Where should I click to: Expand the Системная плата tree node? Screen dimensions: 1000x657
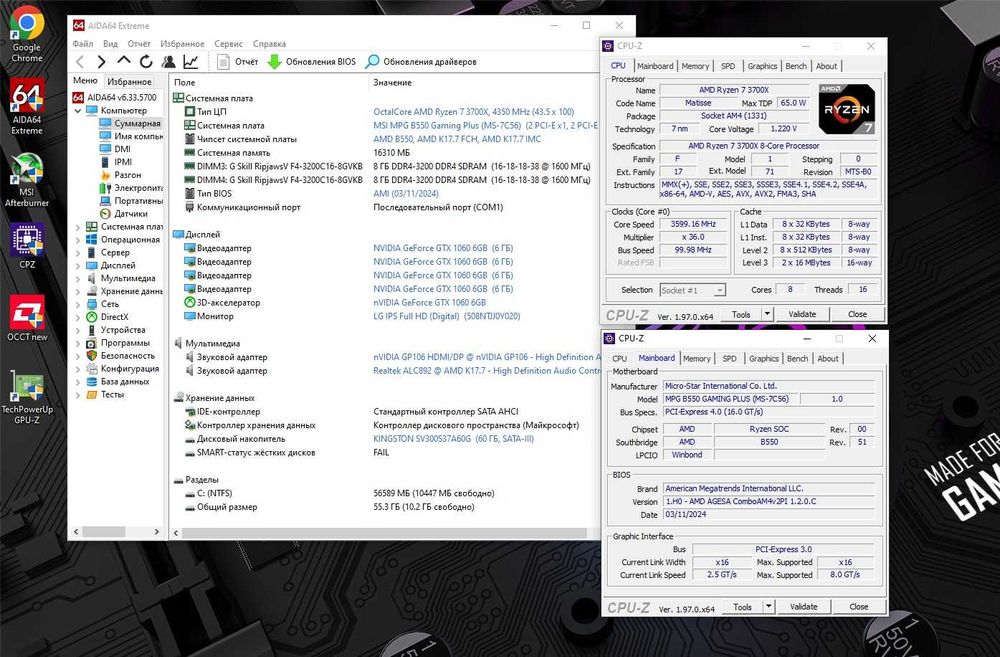click(x=78, y=226)
